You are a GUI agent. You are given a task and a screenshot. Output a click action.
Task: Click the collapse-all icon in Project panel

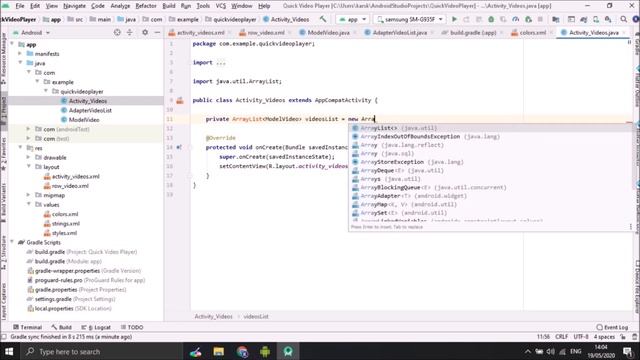pyautogui.click(x=129, y=32)
